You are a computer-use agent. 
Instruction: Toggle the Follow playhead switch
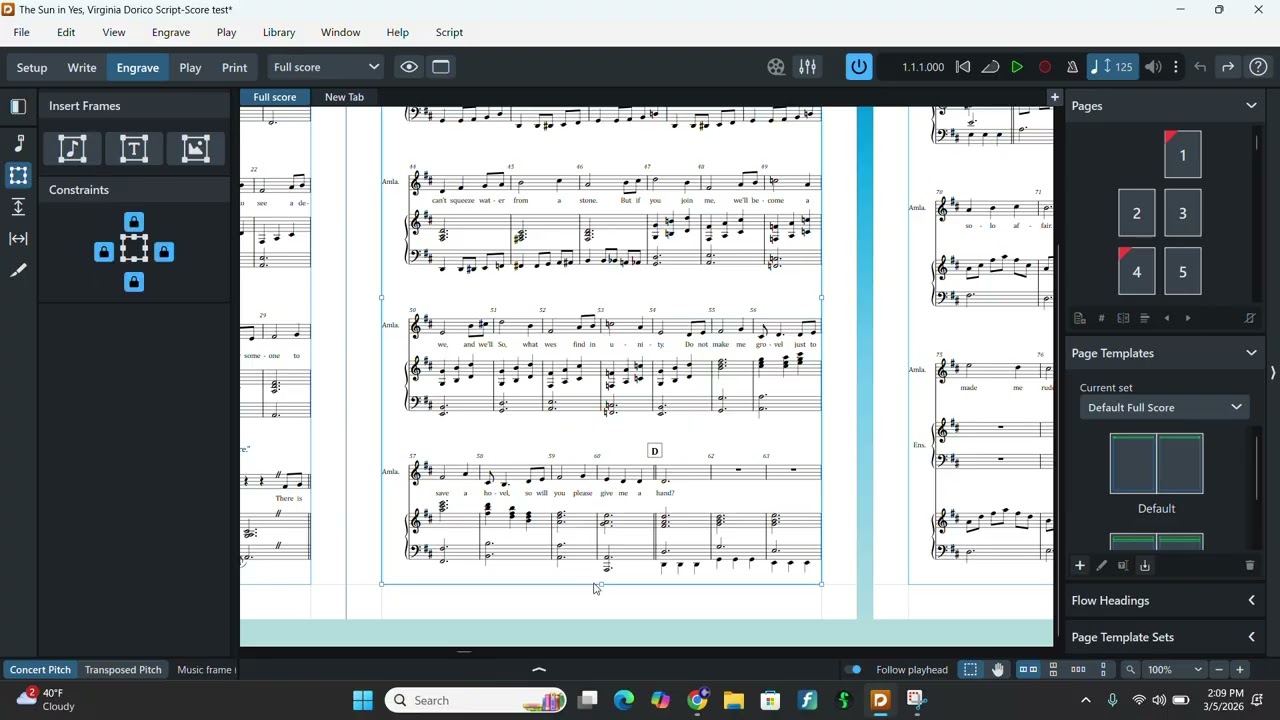(853, 670)
